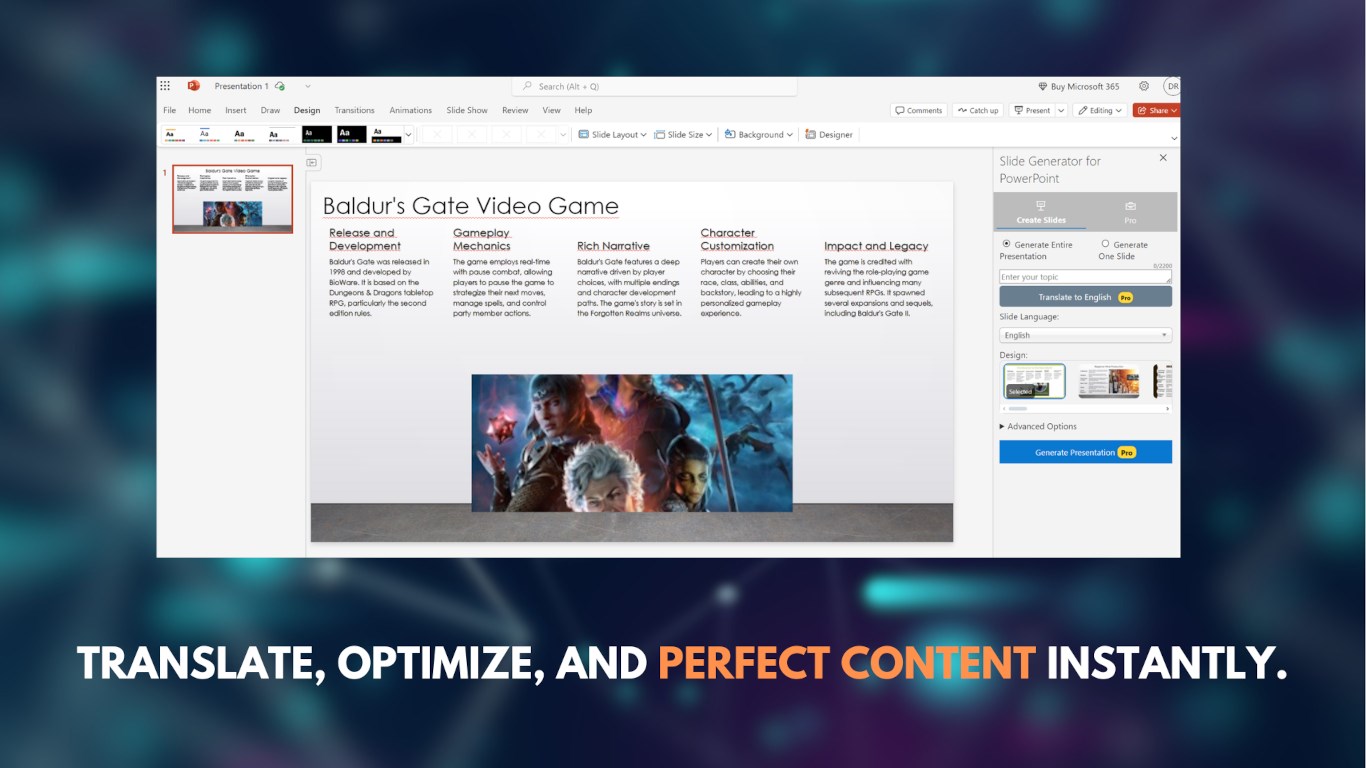
Task: Open the Slide Layout dropdown
Action: [x=612, y=134]
